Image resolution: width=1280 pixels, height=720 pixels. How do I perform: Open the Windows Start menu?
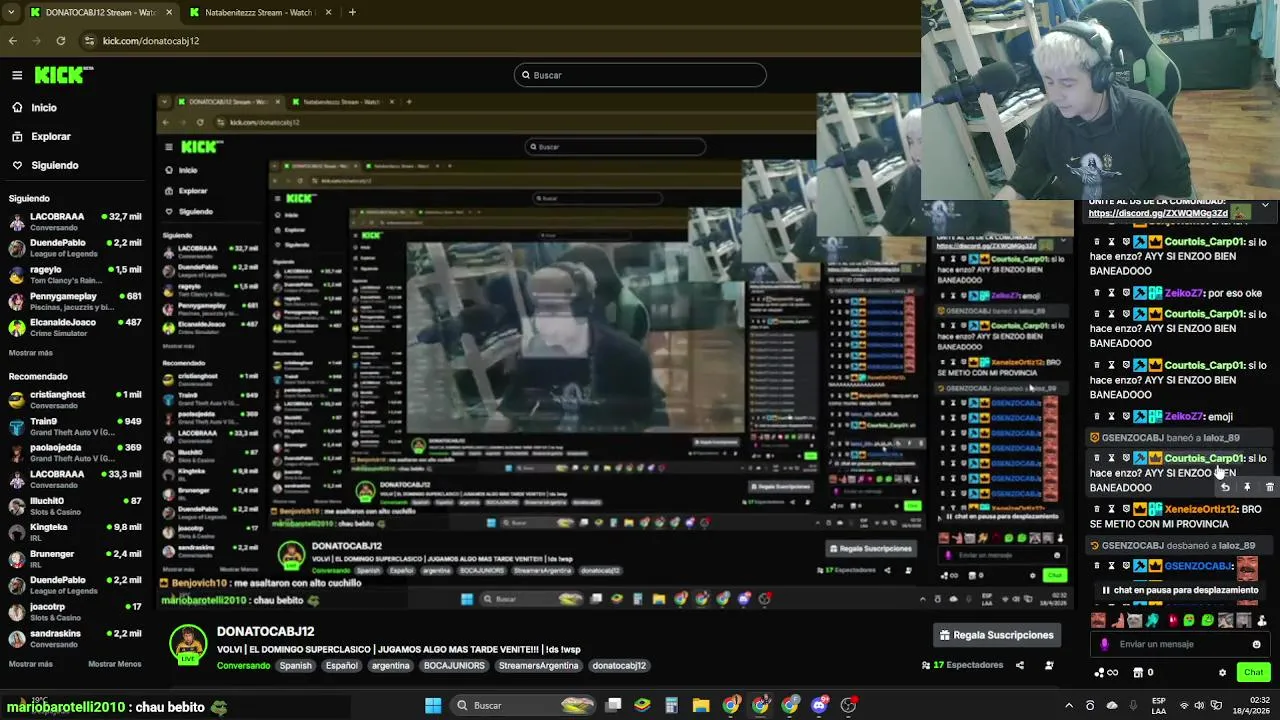433,705
